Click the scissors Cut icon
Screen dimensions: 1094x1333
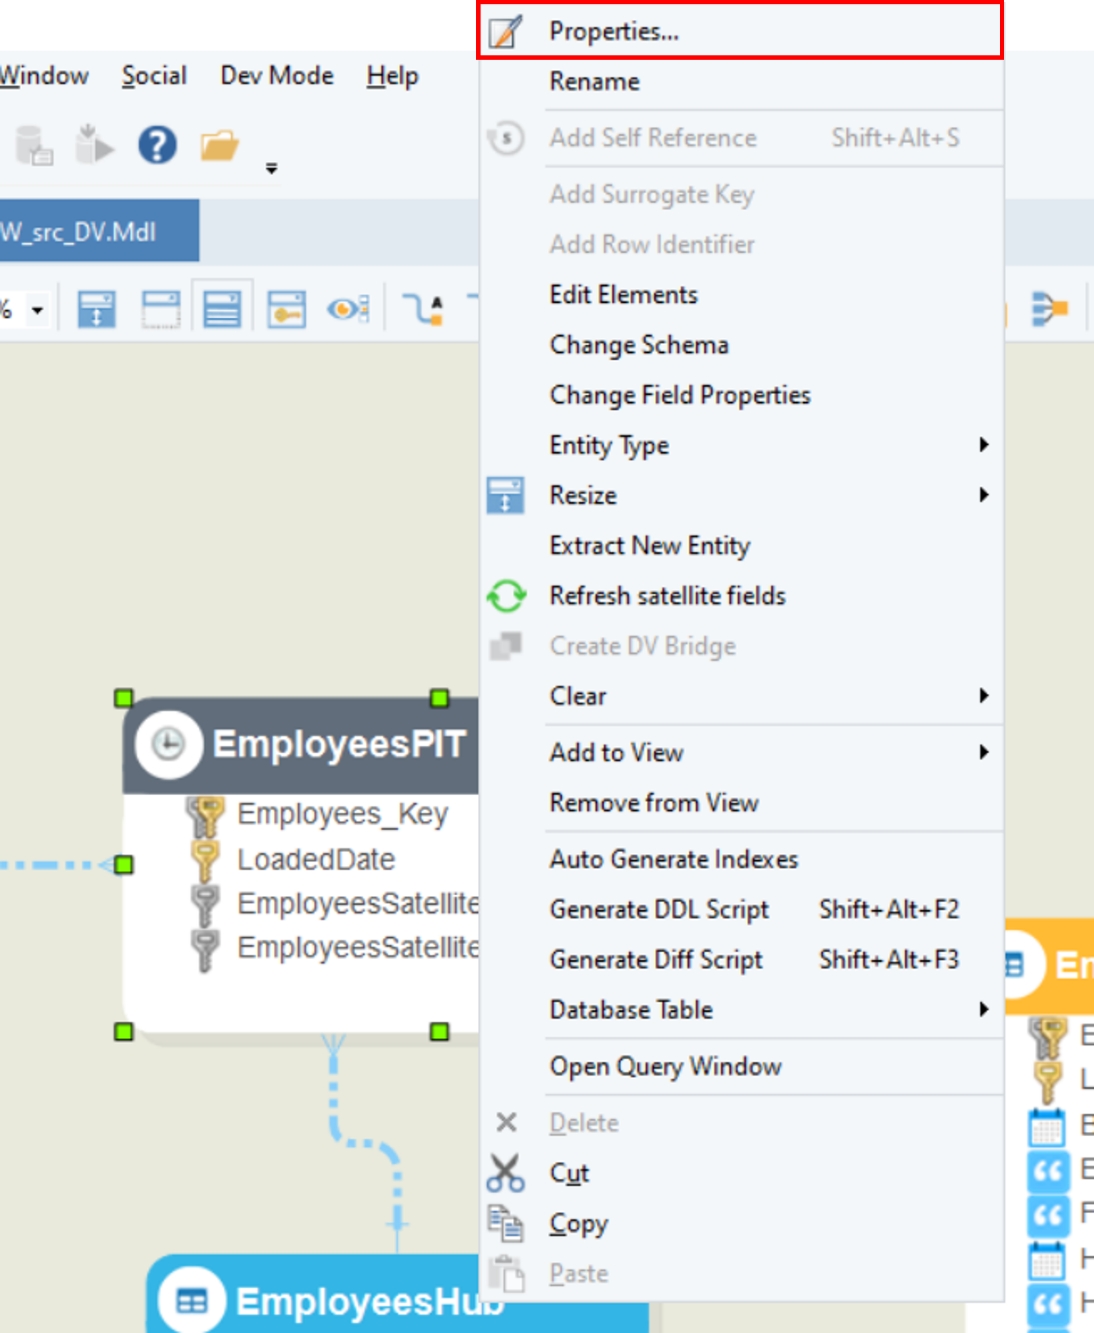pos(506,1173)
